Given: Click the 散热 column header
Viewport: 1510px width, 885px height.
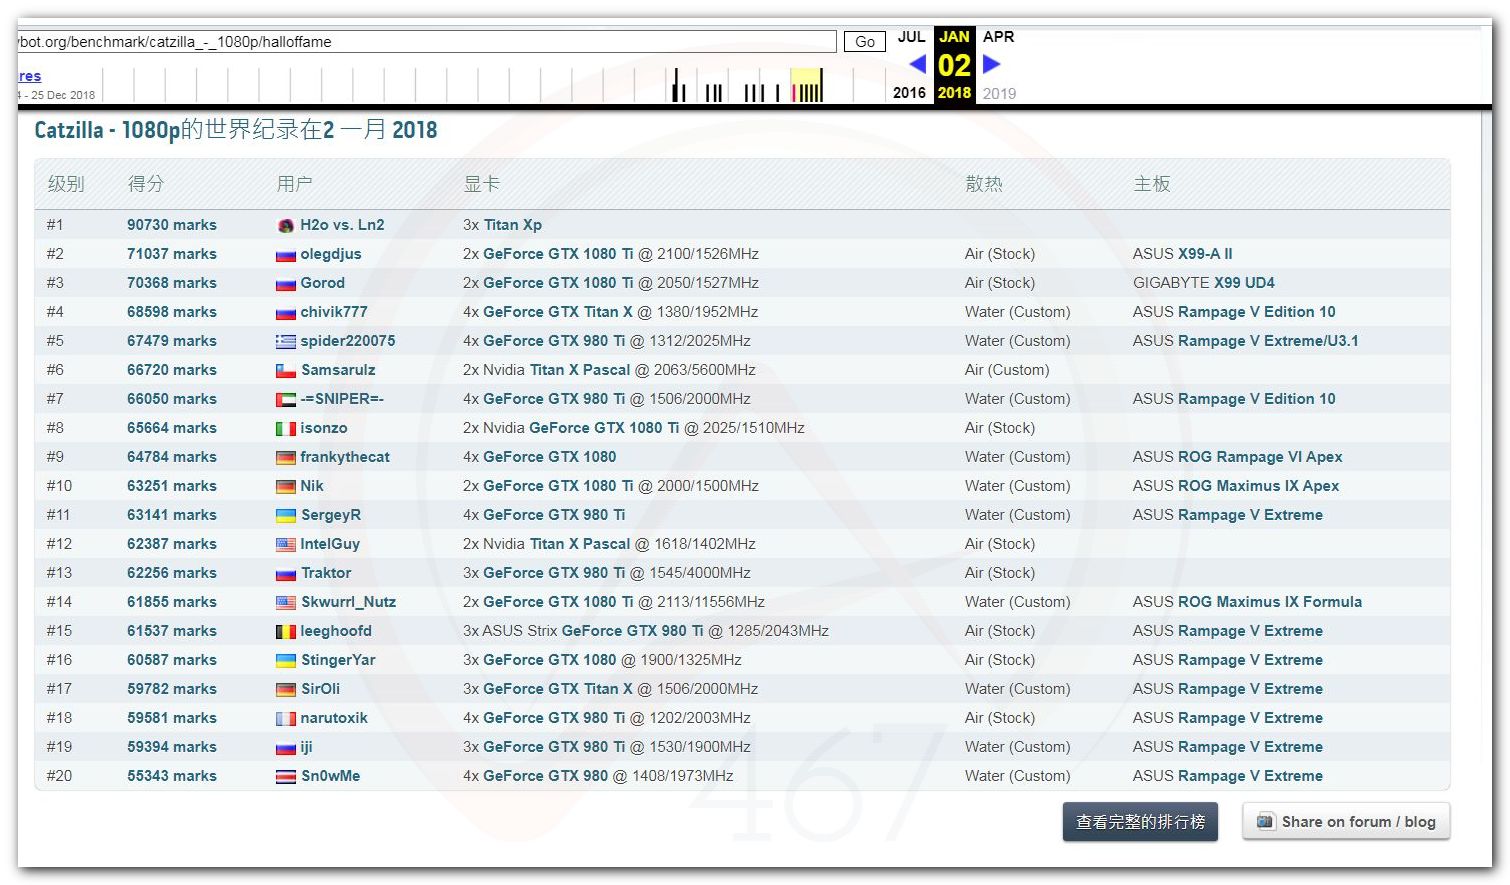Looking at the screenshot, I should point(984,184).
